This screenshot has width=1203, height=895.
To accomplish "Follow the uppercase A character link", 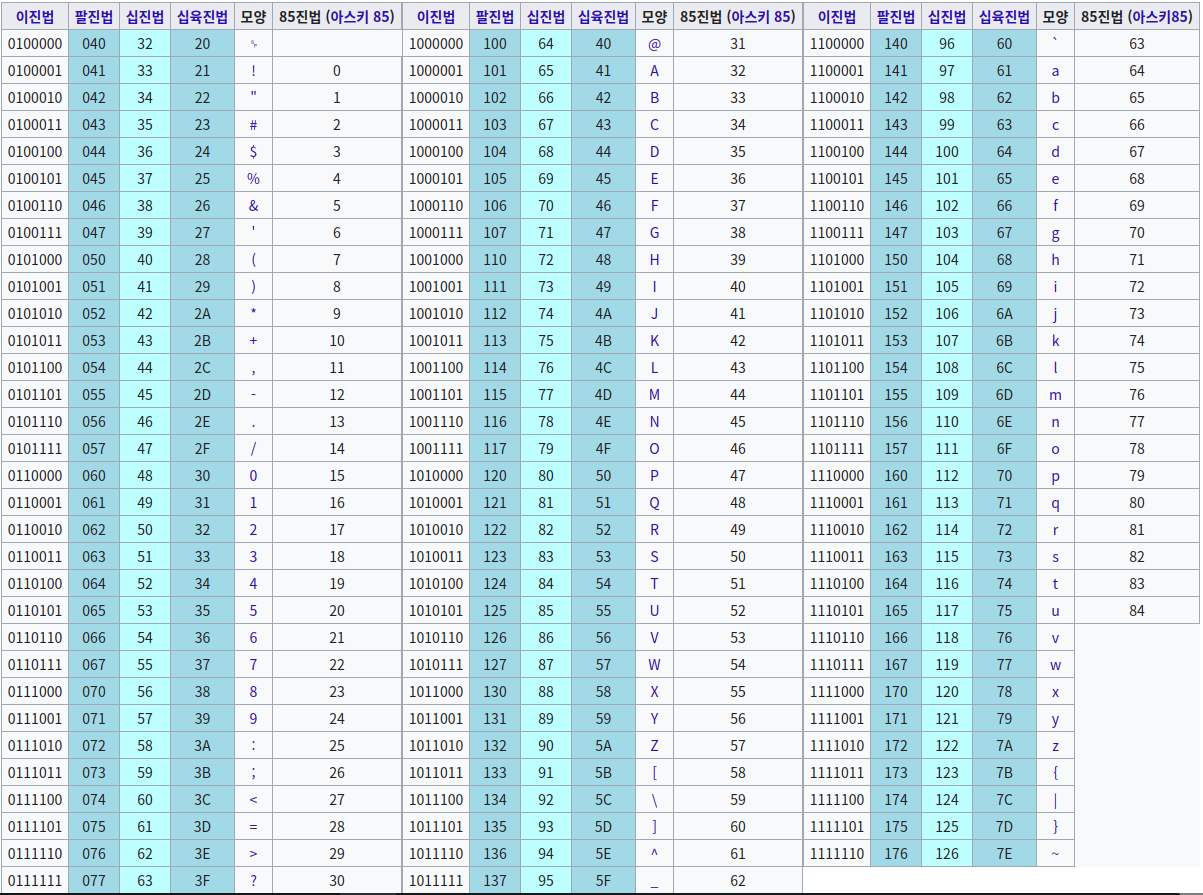I will coord(655,71).
